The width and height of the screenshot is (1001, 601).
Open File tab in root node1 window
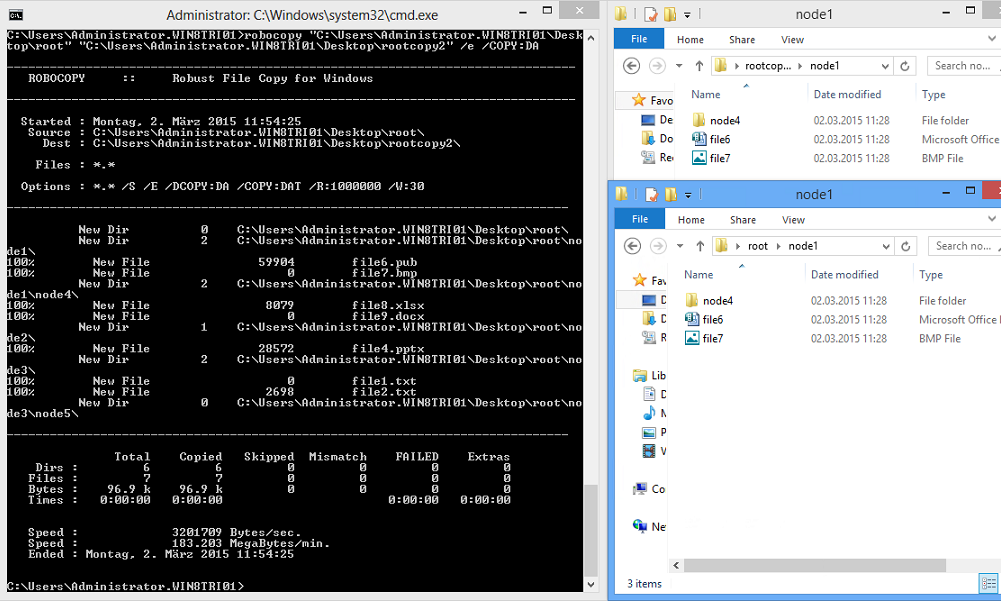pos(640,219)
